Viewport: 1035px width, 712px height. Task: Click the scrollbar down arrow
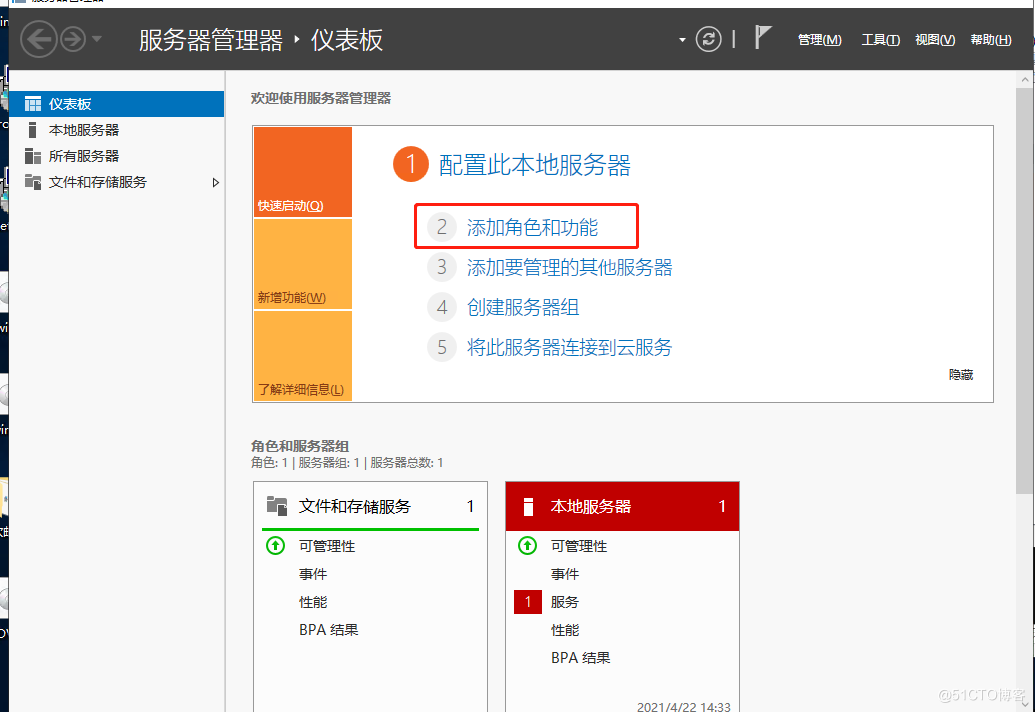tap(1024, 703)
